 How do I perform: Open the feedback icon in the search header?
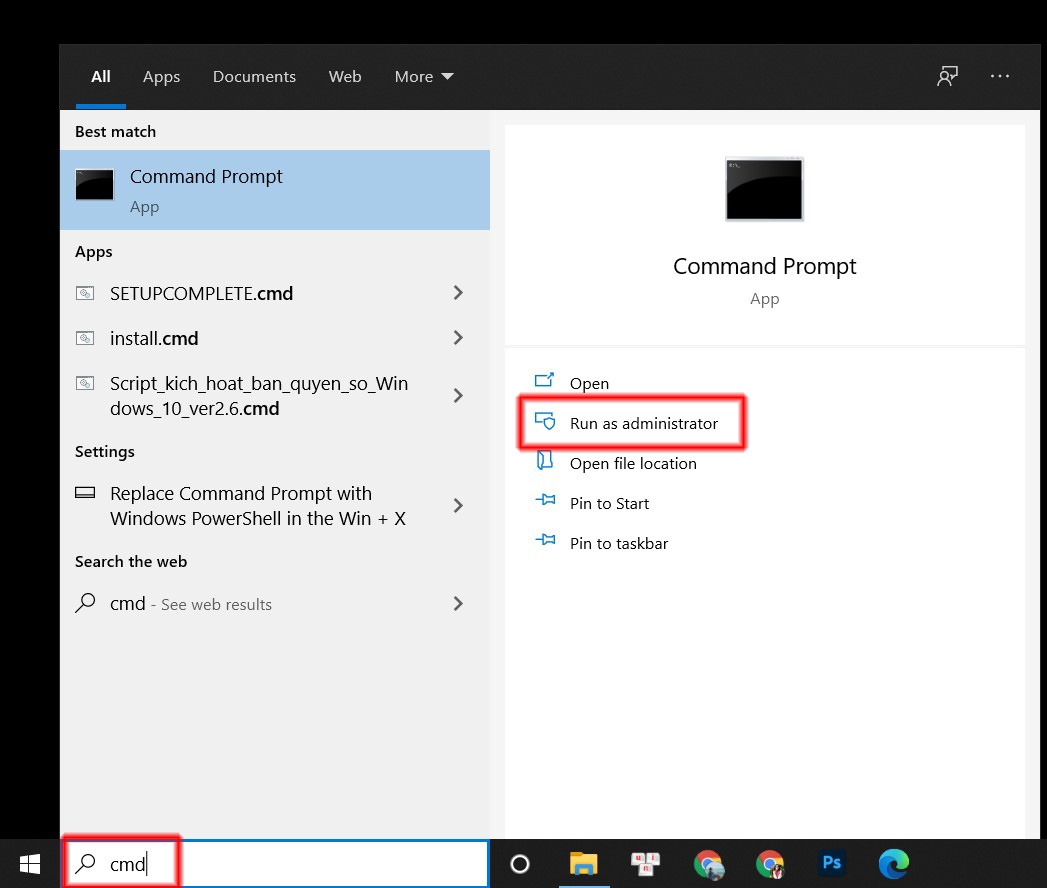pyautogui.click(x=947, y=76)
